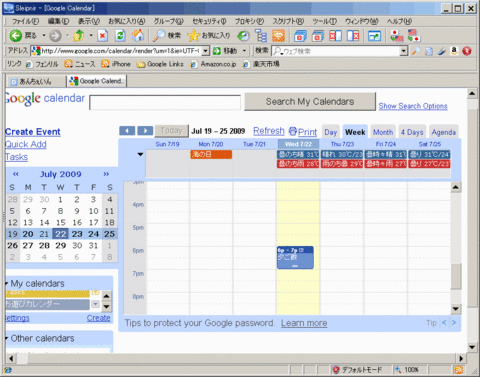The image size is (480, 377).
Task: Open the back button history dropdown arrow
Action: tap(44, 35)
